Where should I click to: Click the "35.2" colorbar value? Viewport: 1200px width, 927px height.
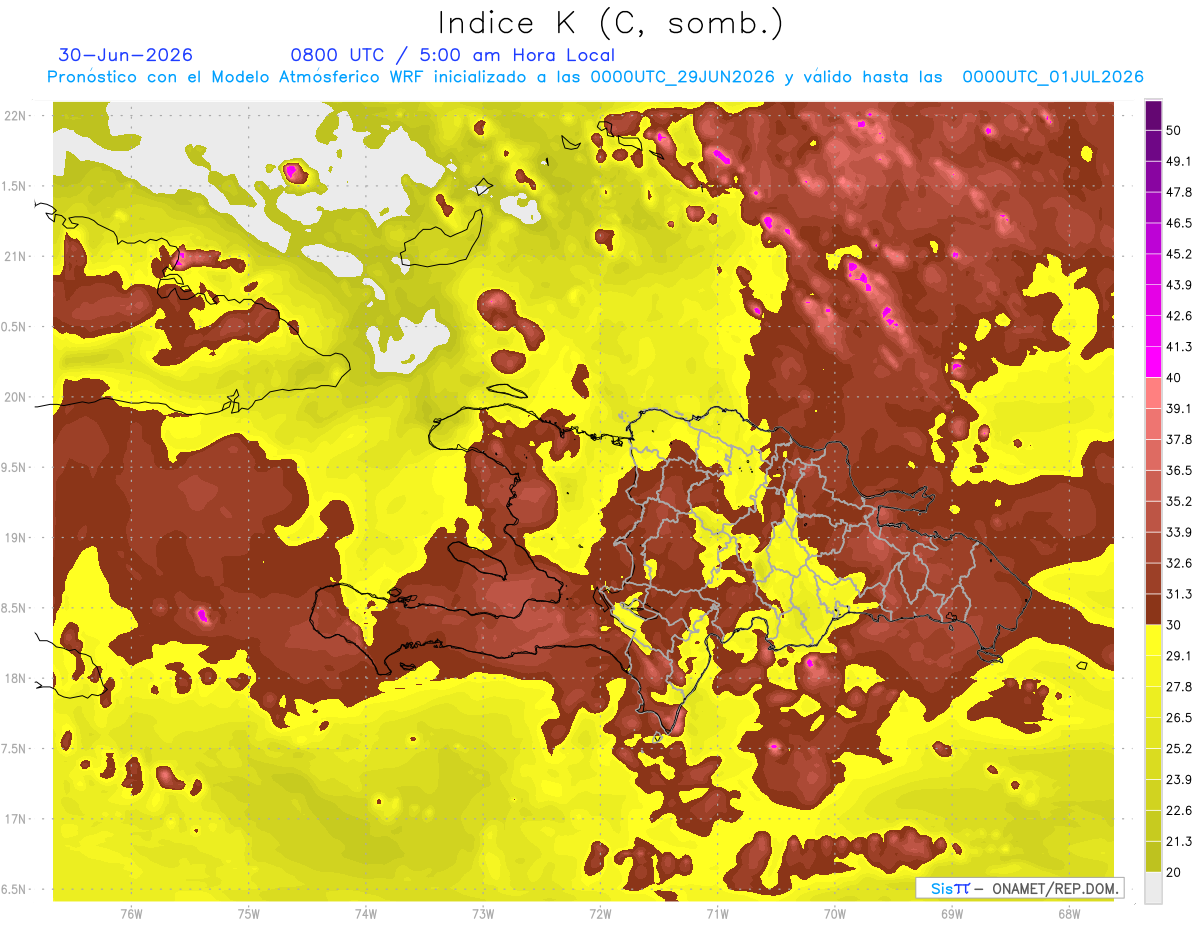coord(1179,501)
